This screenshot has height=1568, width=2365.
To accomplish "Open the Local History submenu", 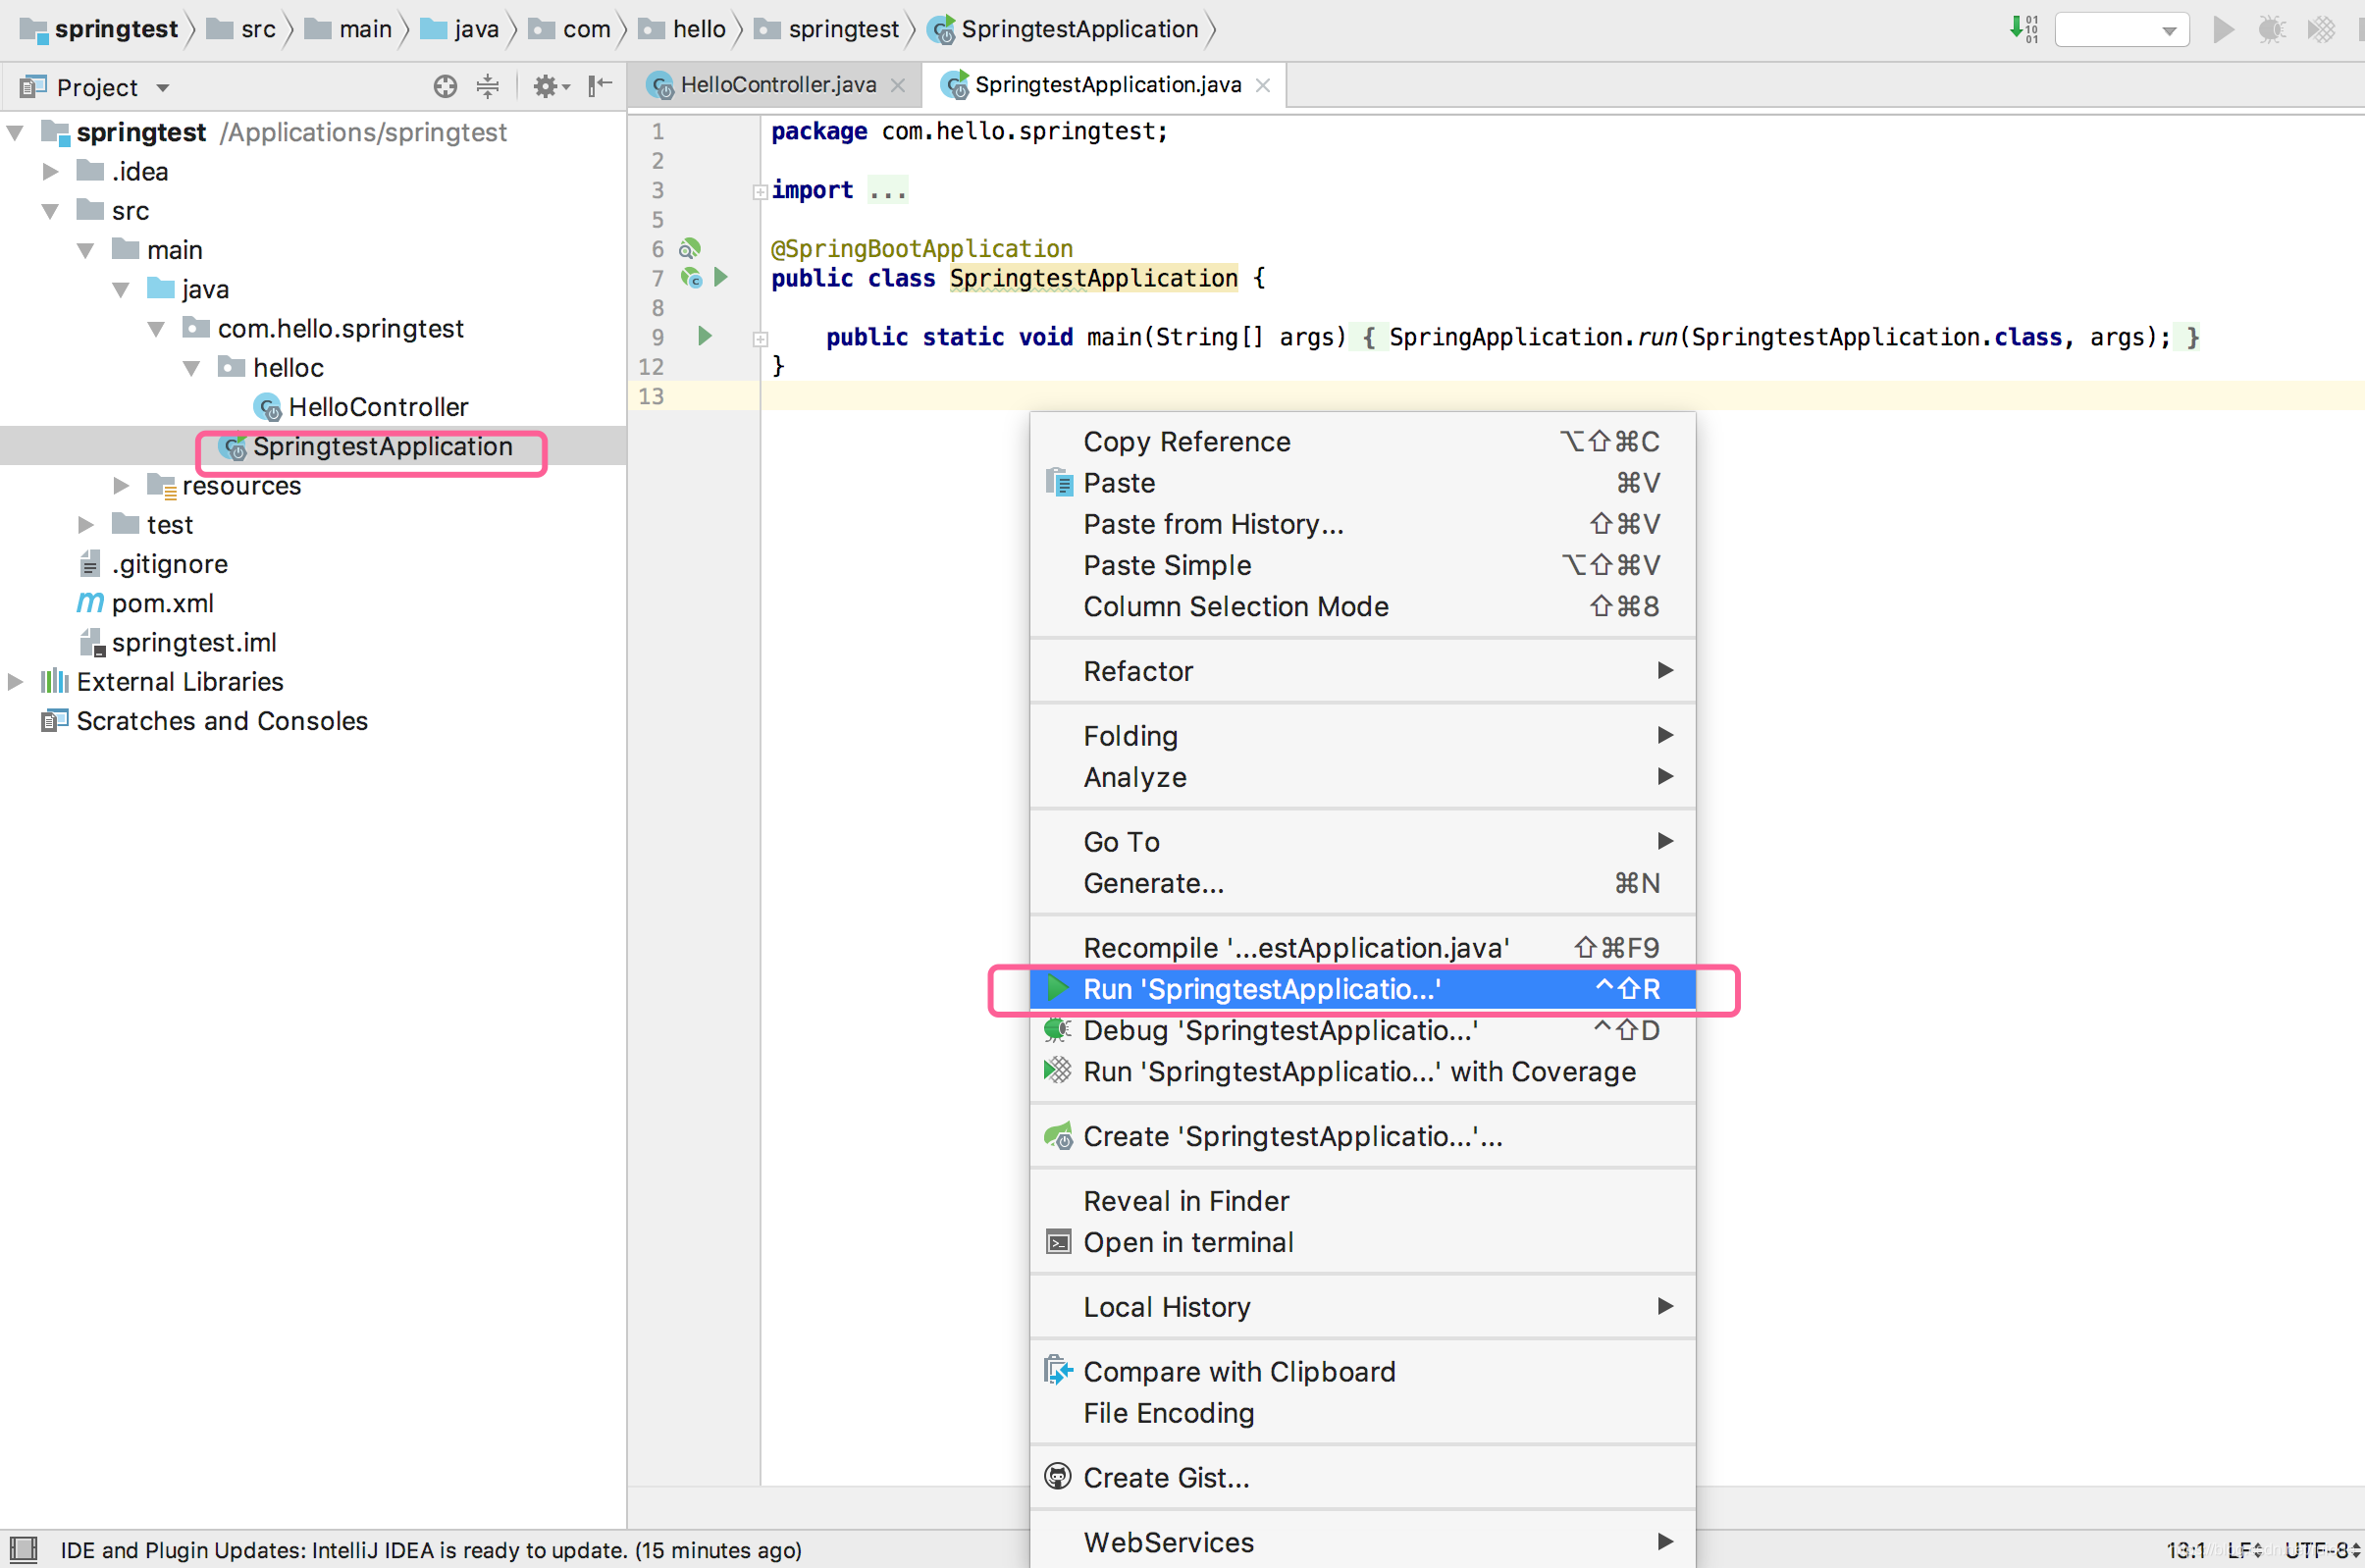I will pos(1363,1307).
